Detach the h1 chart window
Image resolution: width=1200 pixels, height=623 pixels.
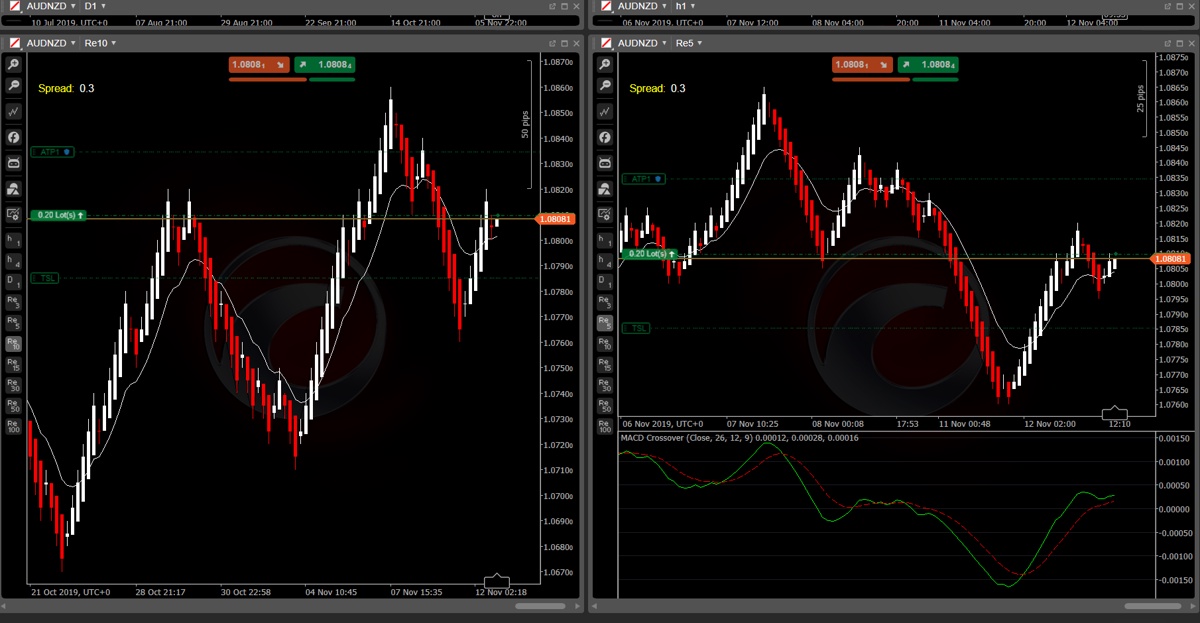[x=1167, y=6]
